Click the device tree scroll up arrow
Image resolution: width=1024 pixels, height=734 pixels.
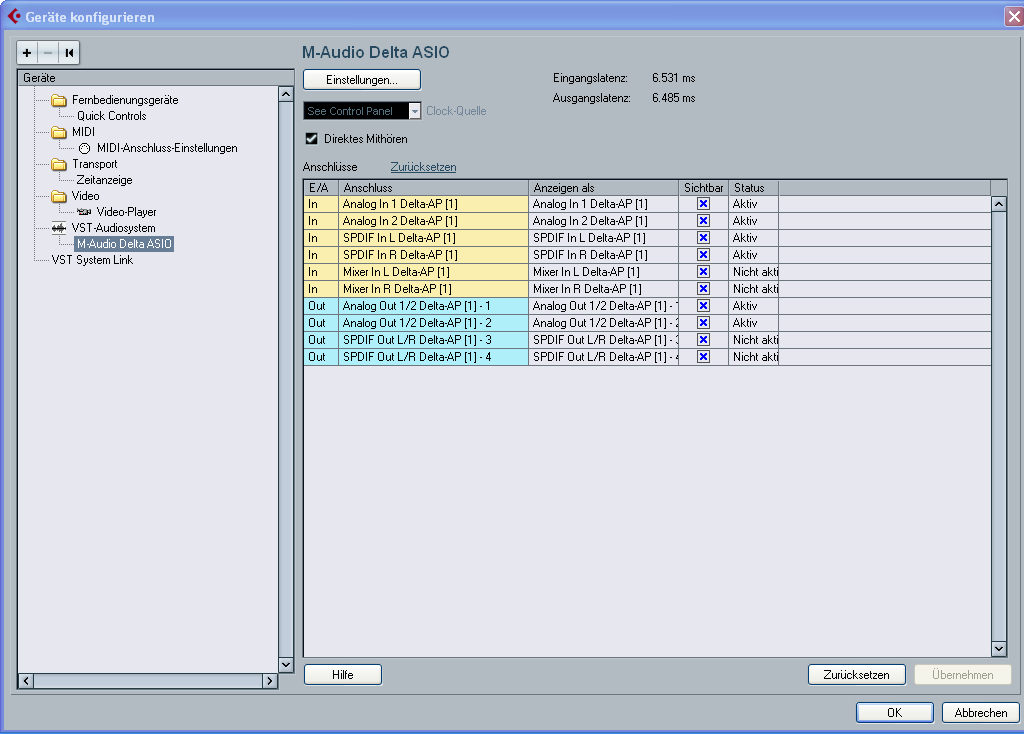286,94
